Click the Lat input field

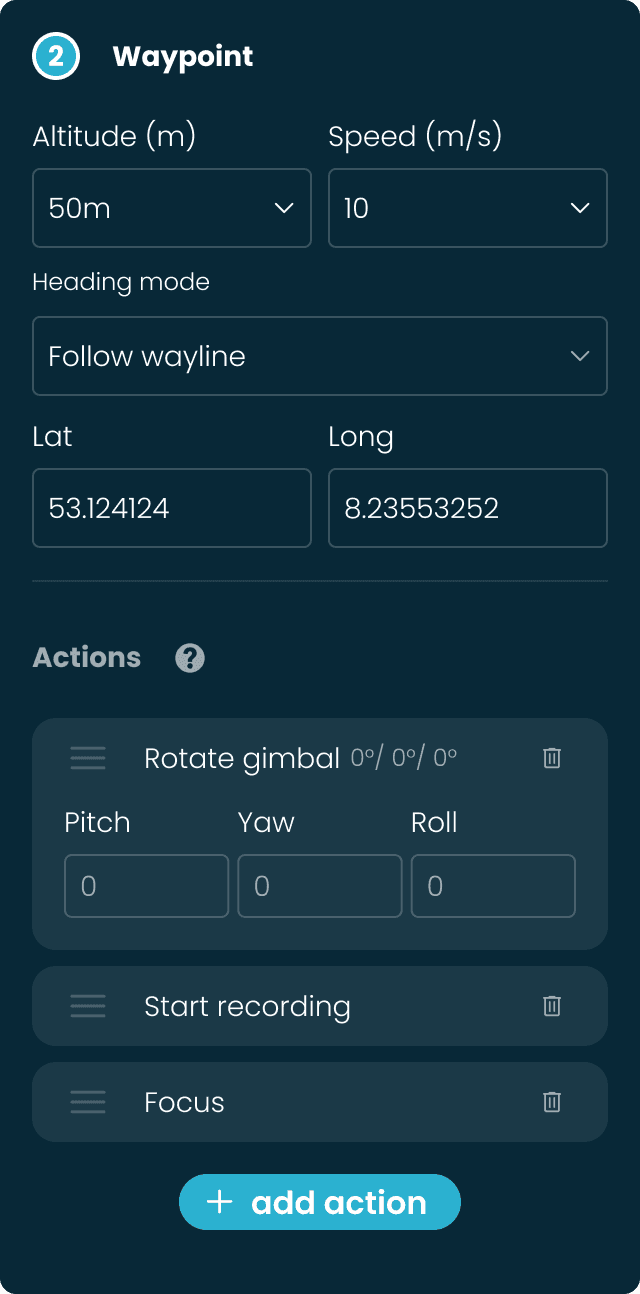(x=171, y=508)
